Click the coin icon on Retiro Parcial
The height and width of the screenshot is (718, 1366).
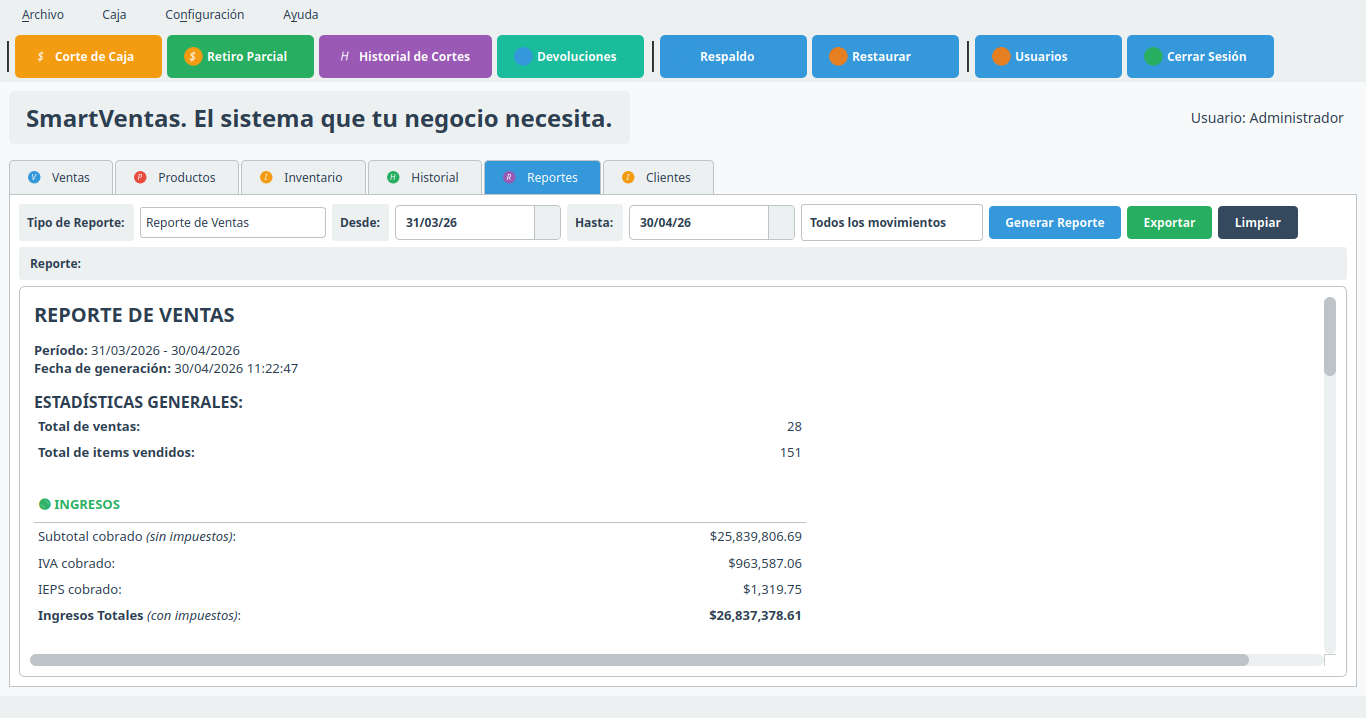tap(193, 57)
